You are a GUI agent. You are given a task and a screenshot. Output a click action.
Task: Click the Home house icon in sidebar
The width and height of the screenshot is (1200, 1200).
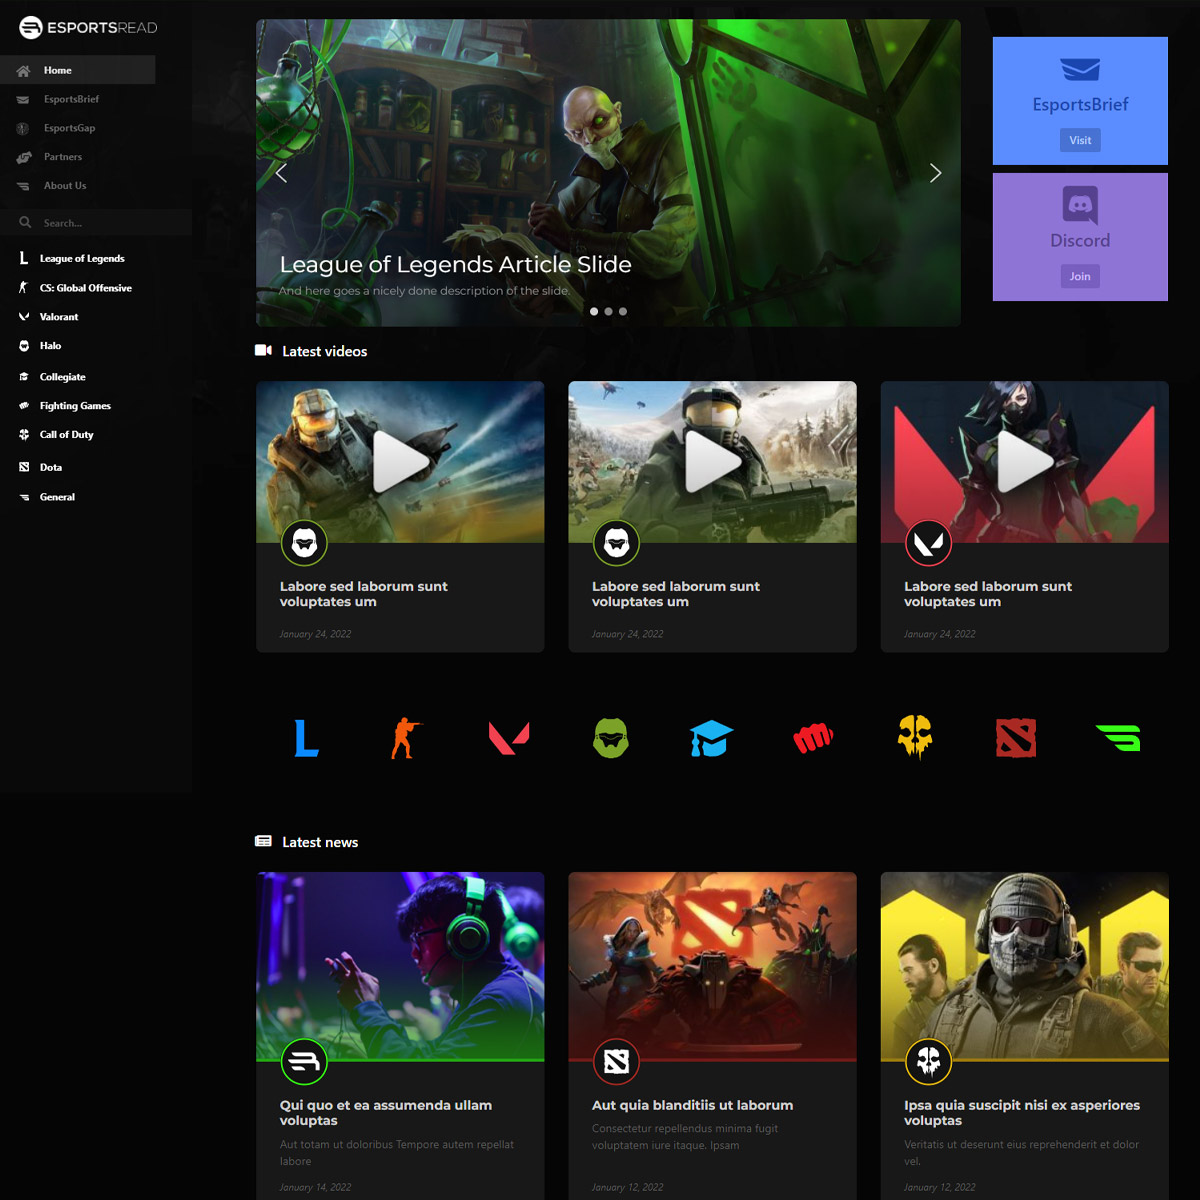(x=23, y=71)
